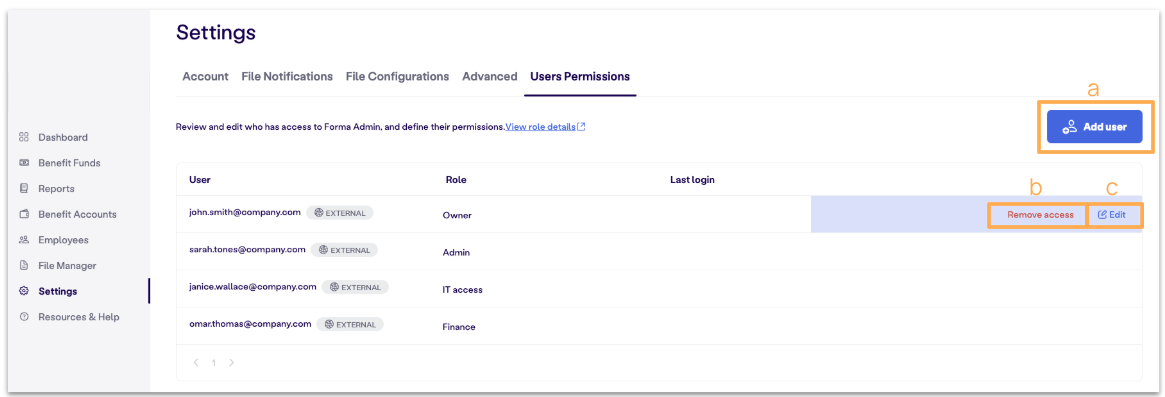Open Benefit Accounts in sidebar
This screenshot has width=1165, height=397.
point(77,214)
